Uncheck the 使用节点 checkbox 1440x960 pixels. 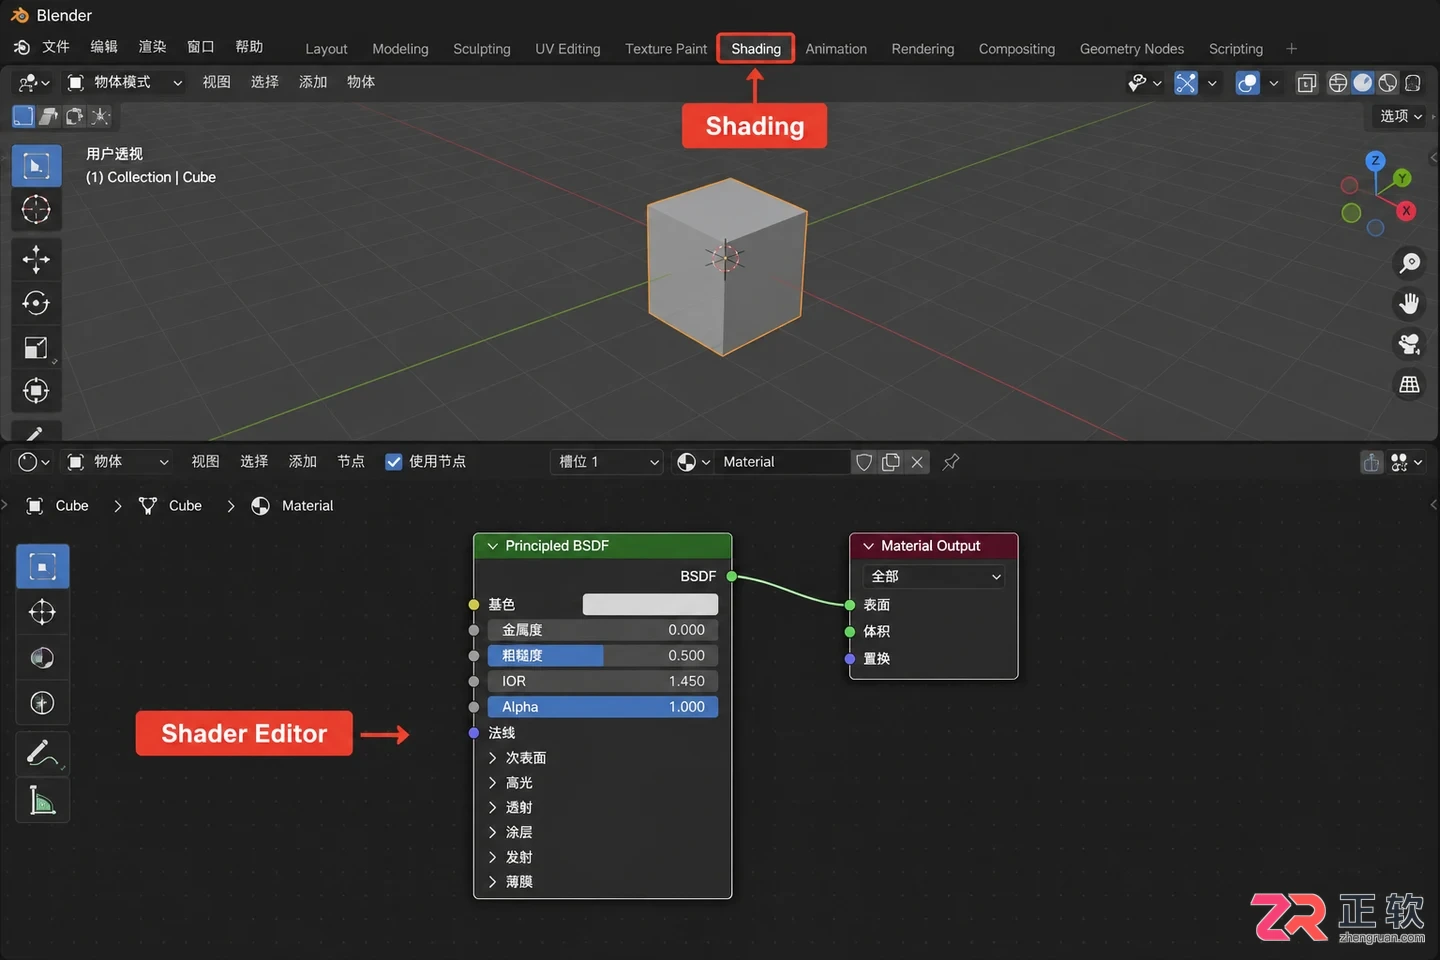pyautogui.click(x=394, y=462)
